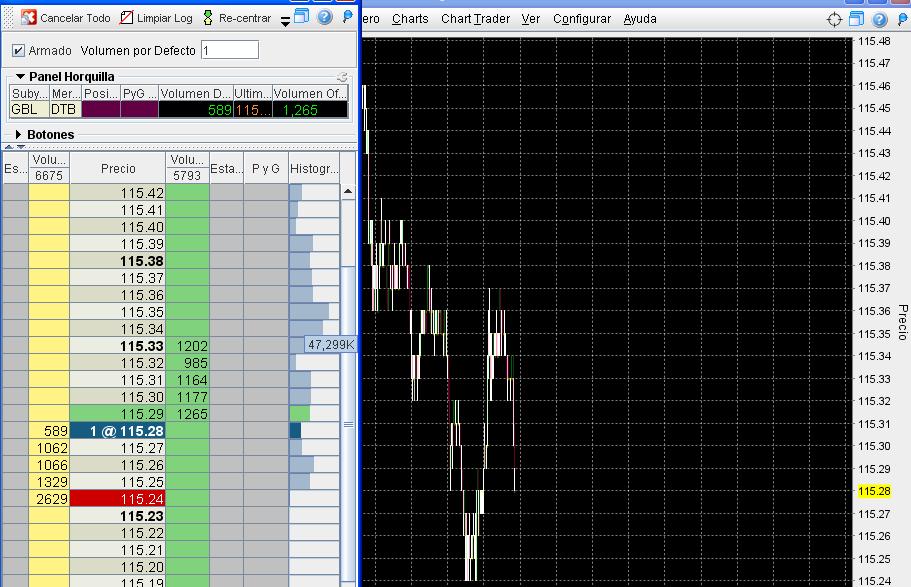Screen dimensions: 911x587
Task: Click Re-centrar toolbar button
Action: [x=236, y=18]
